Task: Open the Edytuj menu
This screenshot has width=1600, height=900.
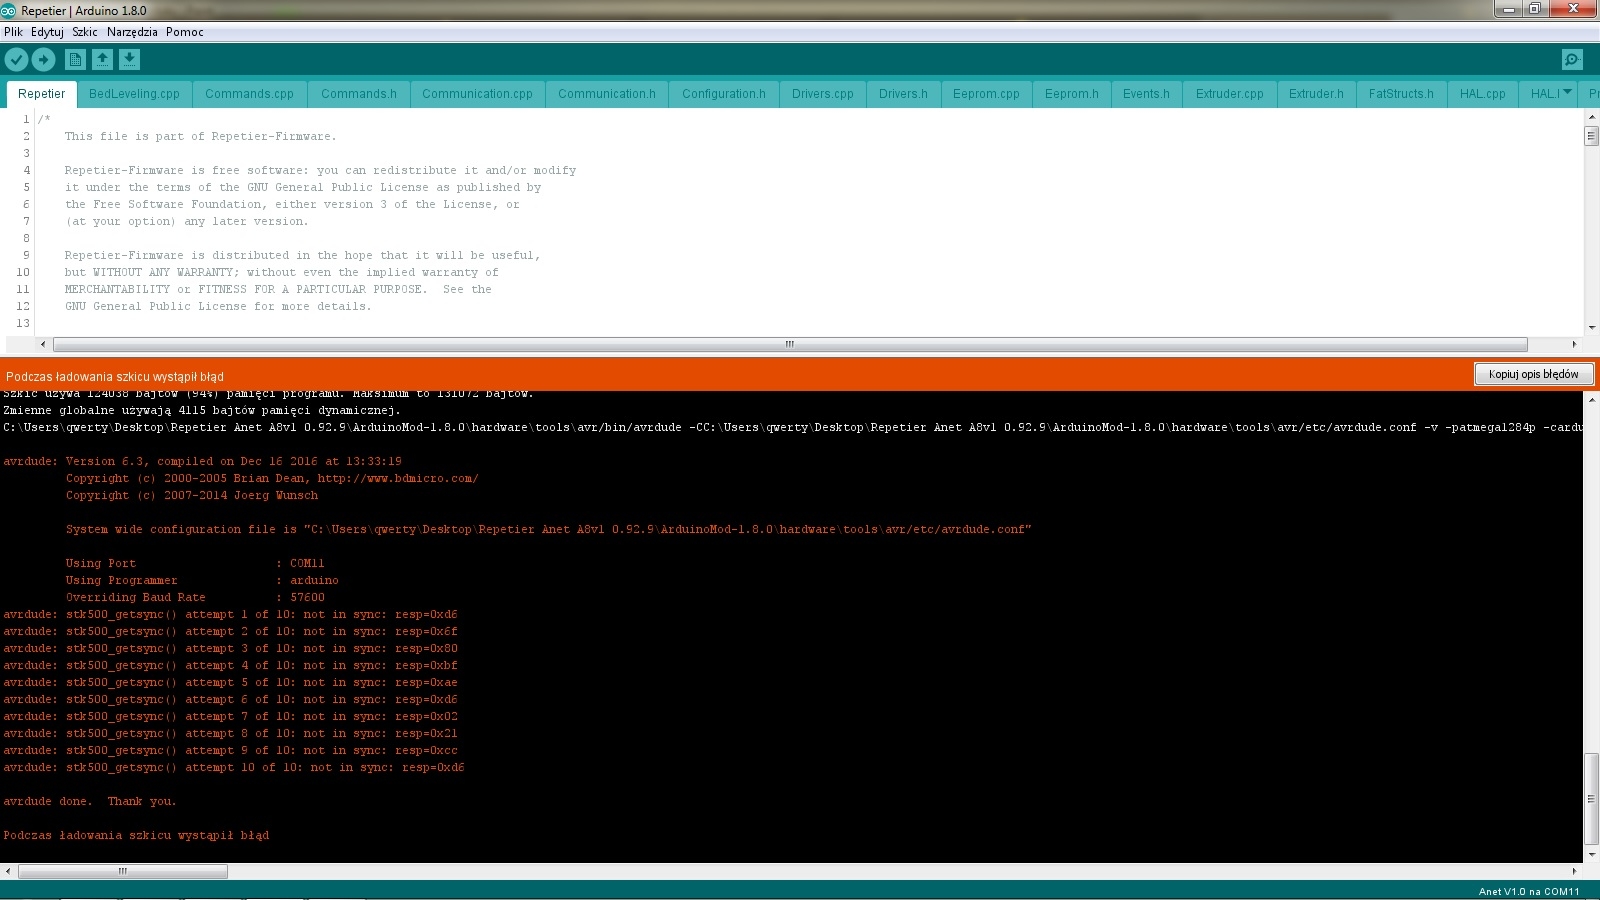Action: tap(47, 32)
